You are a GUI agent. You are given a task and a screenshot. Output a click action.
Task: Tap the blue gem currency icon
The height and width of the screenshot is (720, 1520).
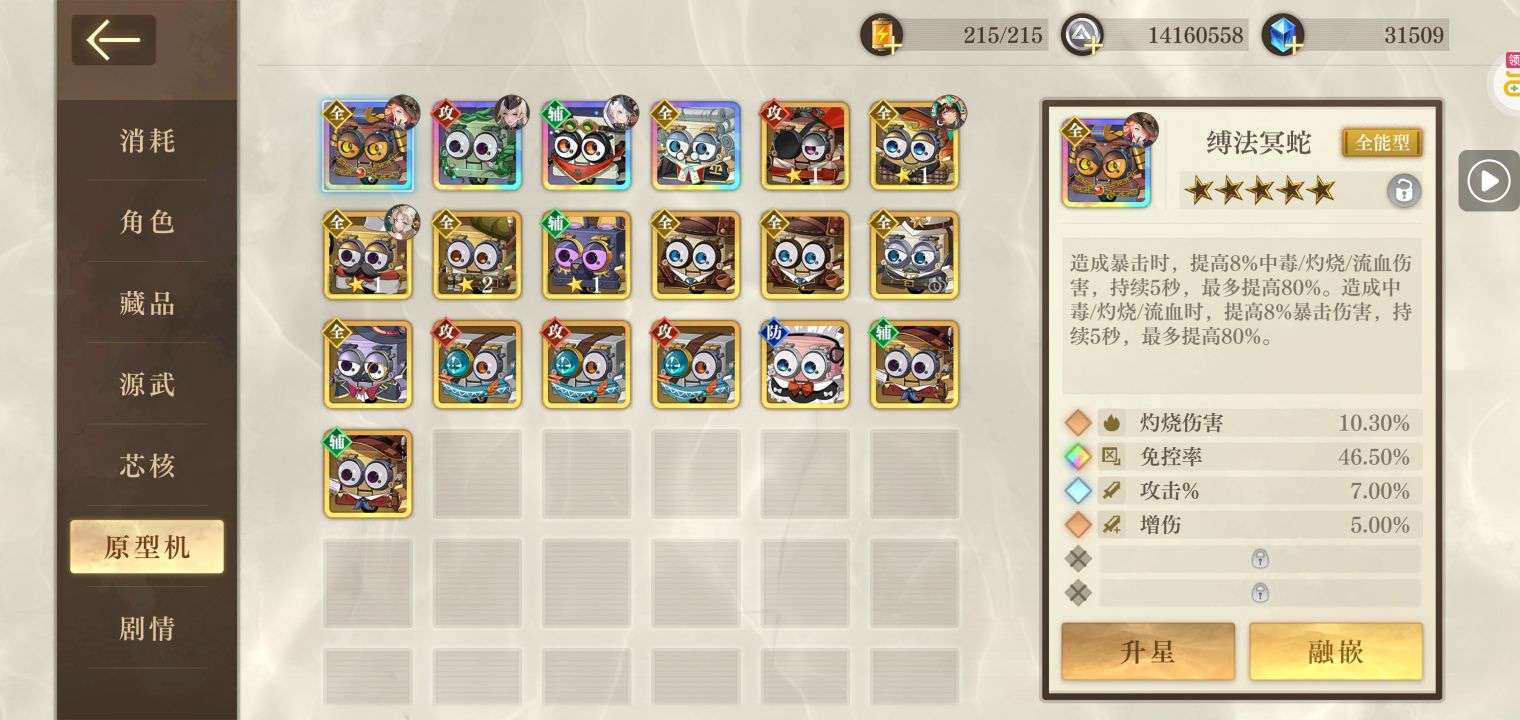[x=1283, y=35]
